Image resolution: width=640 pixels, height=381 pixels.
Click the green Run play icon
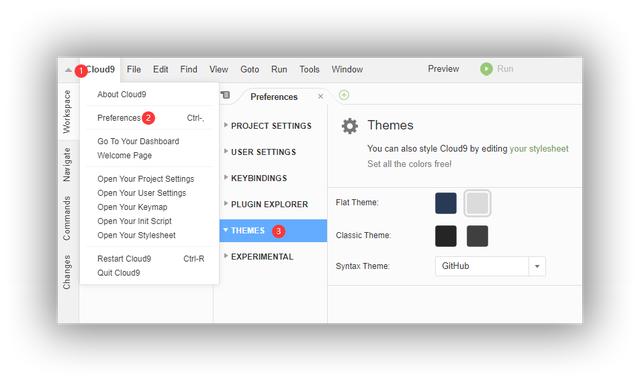pos(486,69)
